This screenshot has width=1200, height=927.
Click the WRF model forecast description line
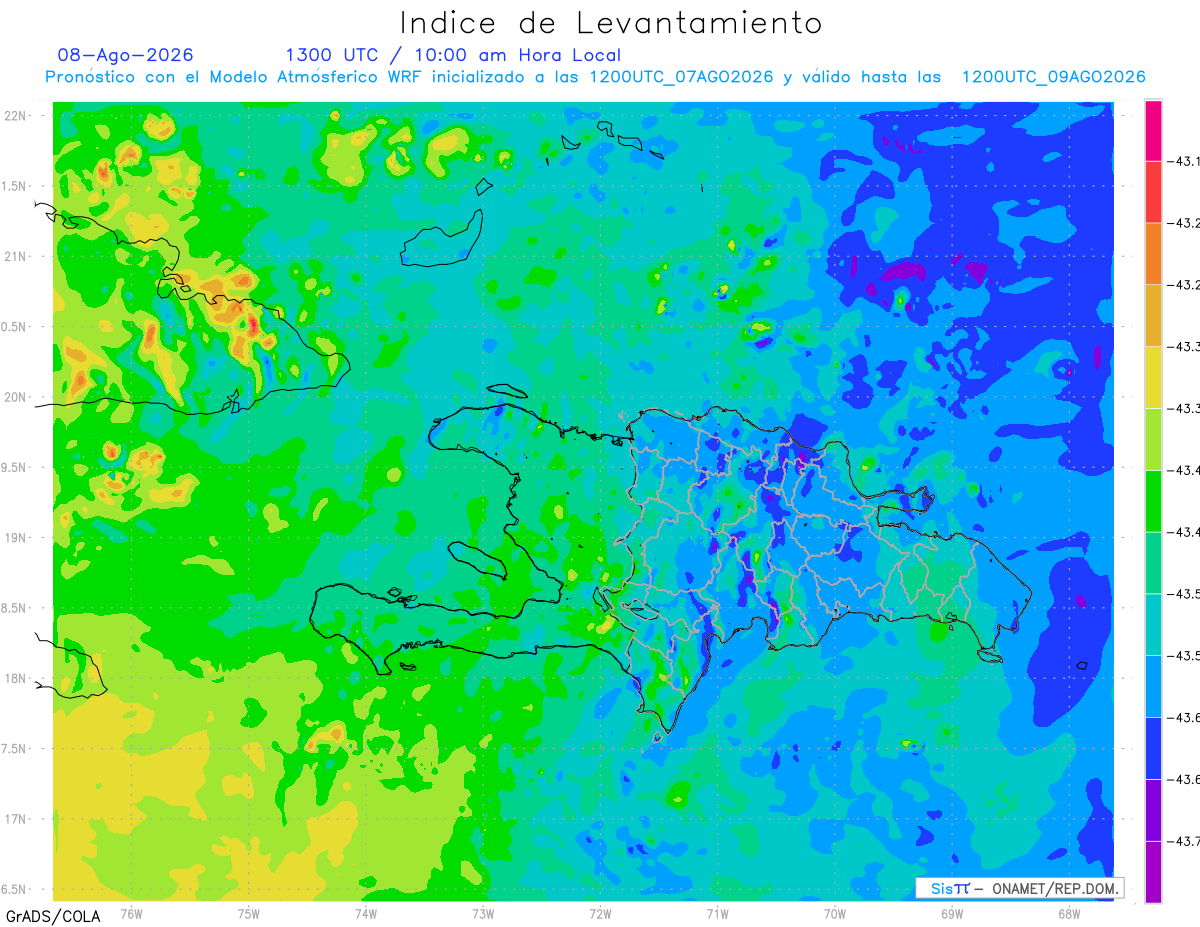[595, 77]
